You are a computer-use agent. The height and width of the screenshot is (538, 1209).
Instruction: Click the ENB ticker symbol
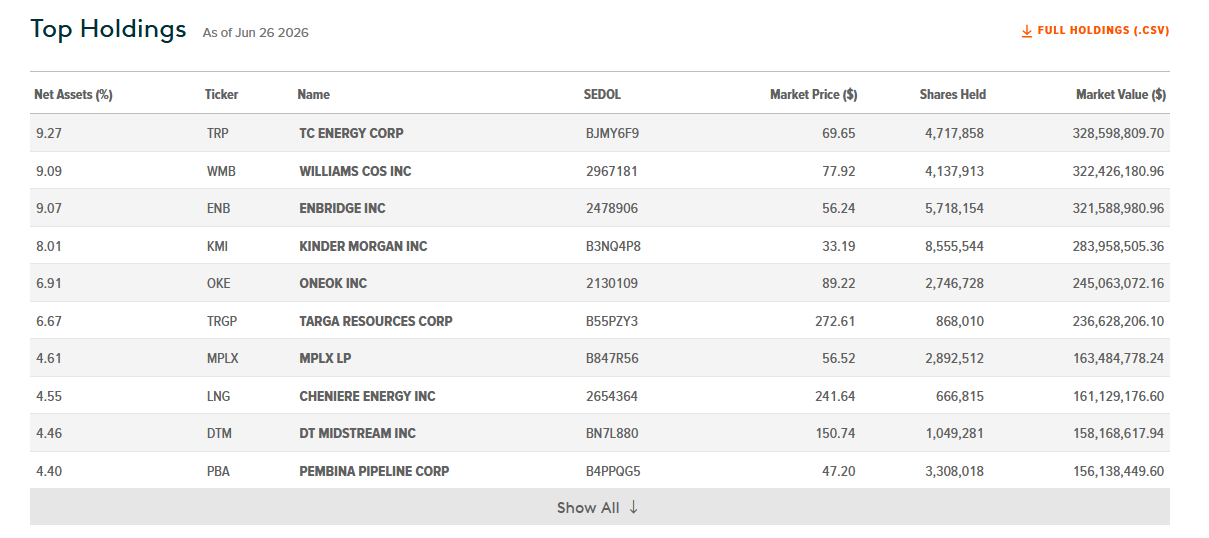pos(218,208)
